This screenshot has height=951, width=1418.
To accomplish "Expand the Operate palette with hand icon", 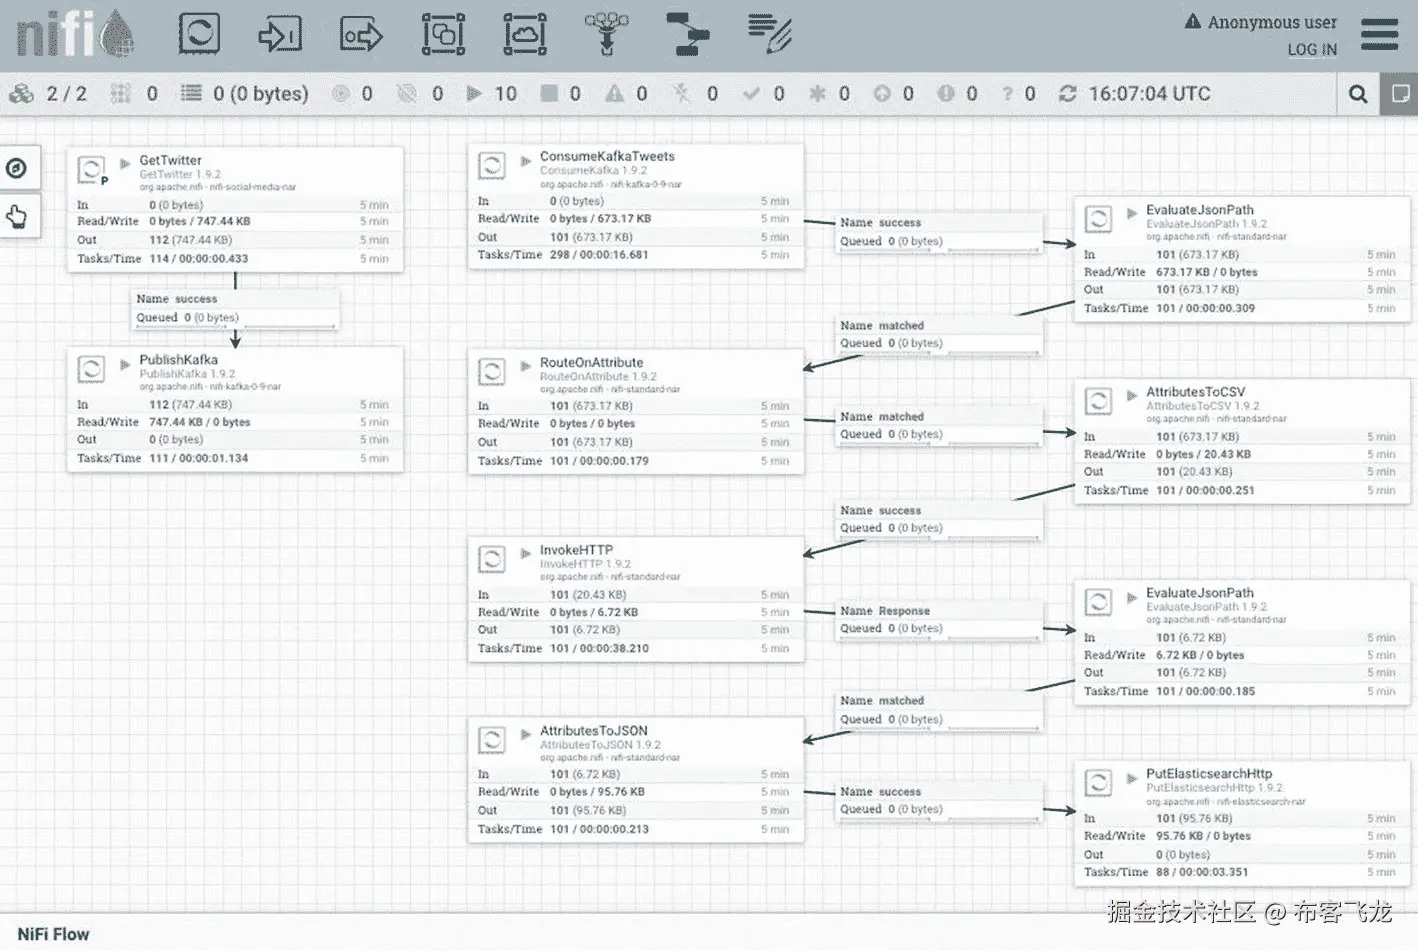I will click(17, 216).
